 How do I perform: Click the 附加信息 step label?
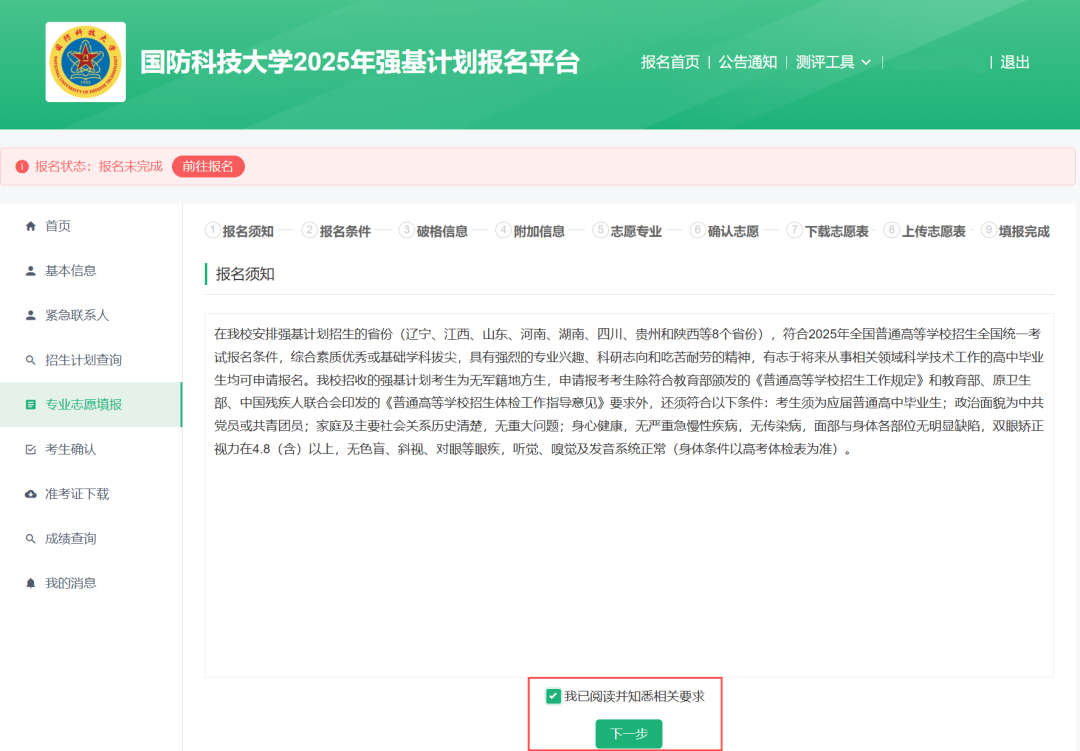tap(539, 232)
